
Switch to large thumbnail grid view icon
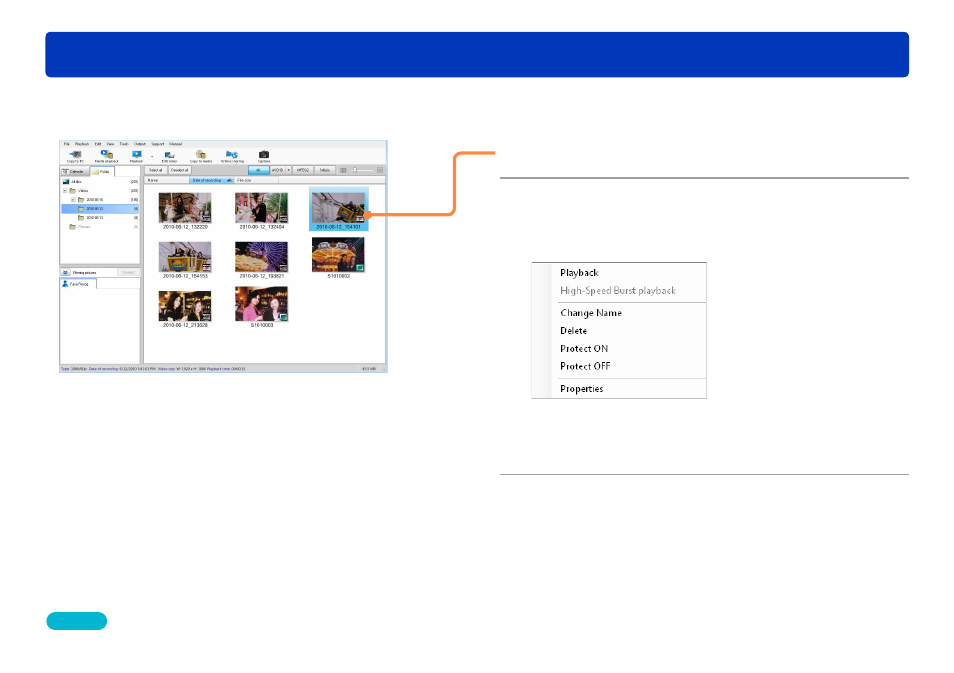[x=380, y=170]
